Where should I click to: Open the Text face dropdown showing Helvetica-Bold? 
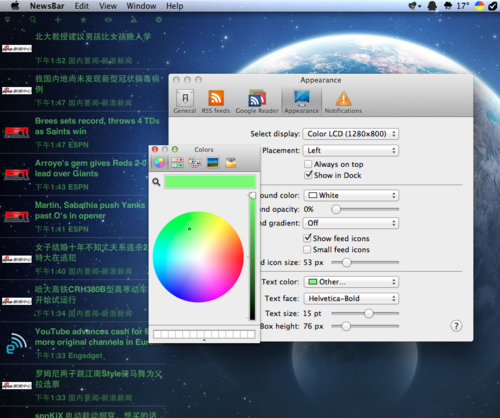(351, 298)
